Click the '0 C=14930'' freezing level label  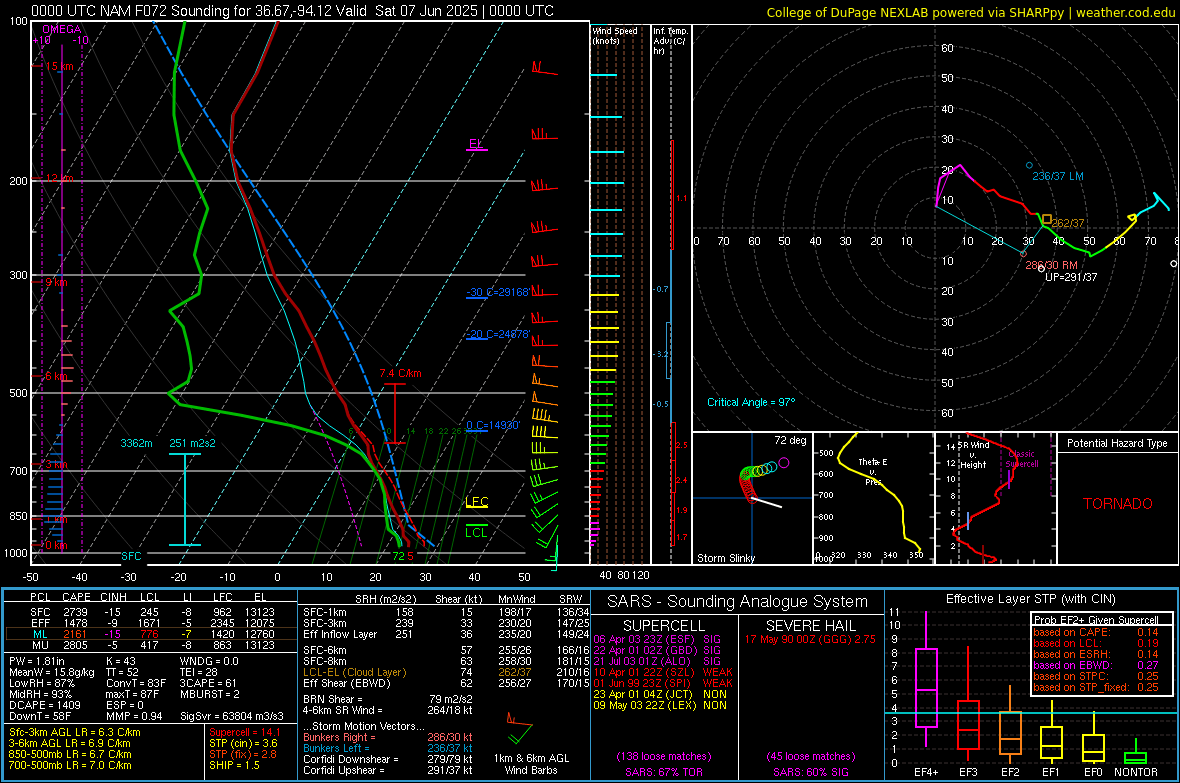pos(493,425)
